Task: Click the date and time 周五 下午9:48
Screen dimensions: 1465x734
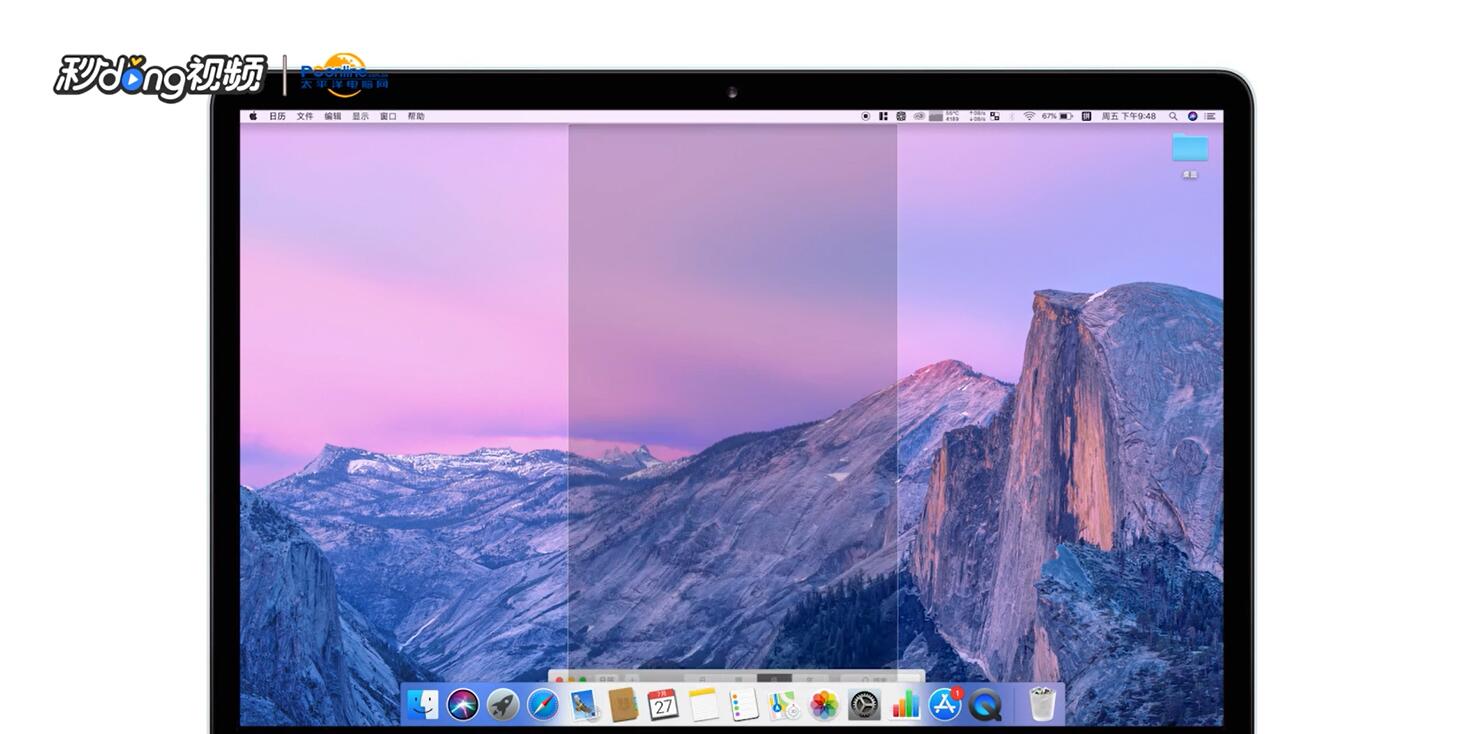Action: pyautogui.click(x=1129, y=116)
